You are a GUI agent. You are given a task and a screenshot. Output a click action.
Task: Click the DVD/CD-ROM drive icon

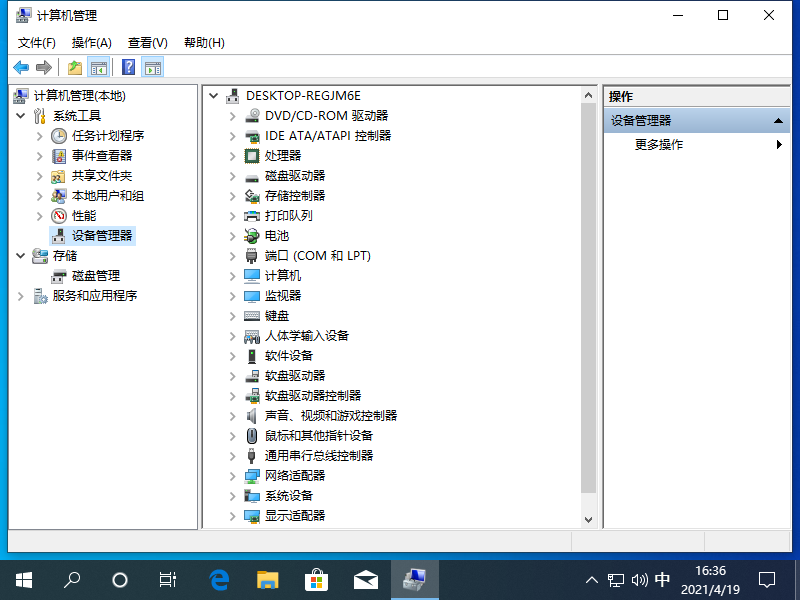point(252,116)
